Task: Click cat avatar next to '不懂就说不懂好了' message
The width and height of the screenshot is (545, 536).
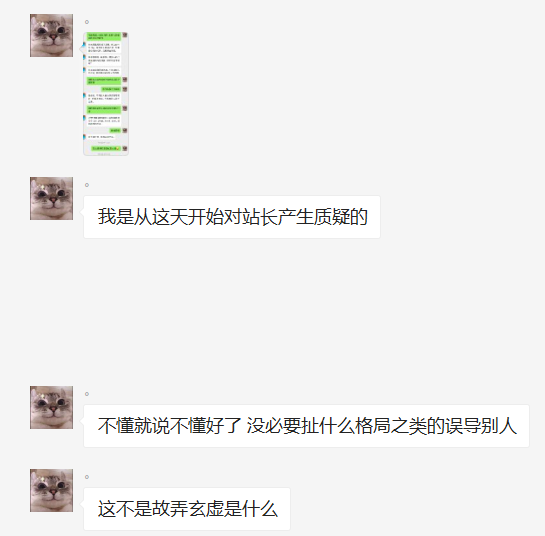Action: click(51, 407)
